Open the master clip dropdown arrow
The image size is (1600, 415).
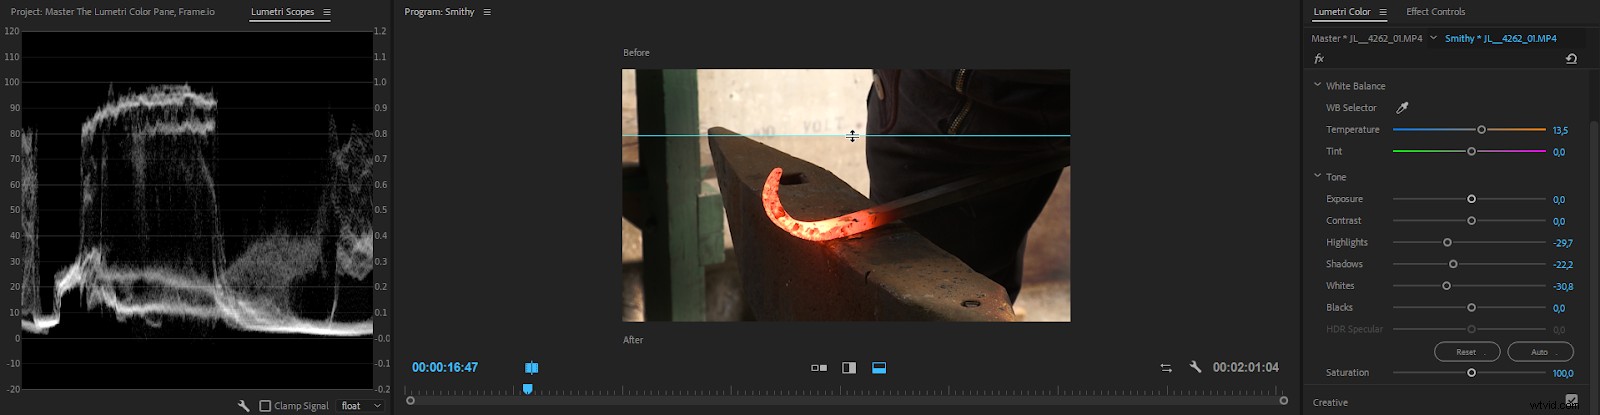tap(1433, 38)
